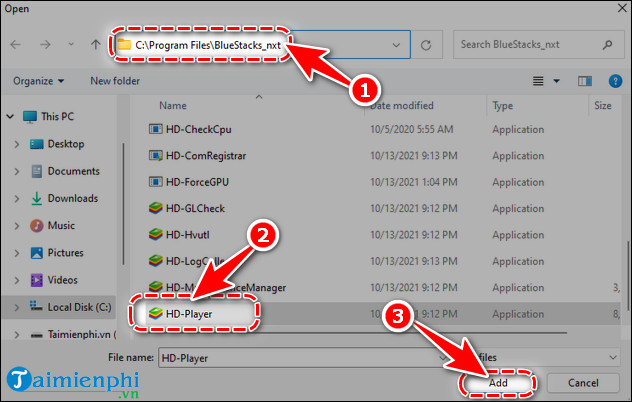Viewport: 632px width, 402px height.
Task: Expand the Downloads tree node
Action: click(x=17, y=198)
